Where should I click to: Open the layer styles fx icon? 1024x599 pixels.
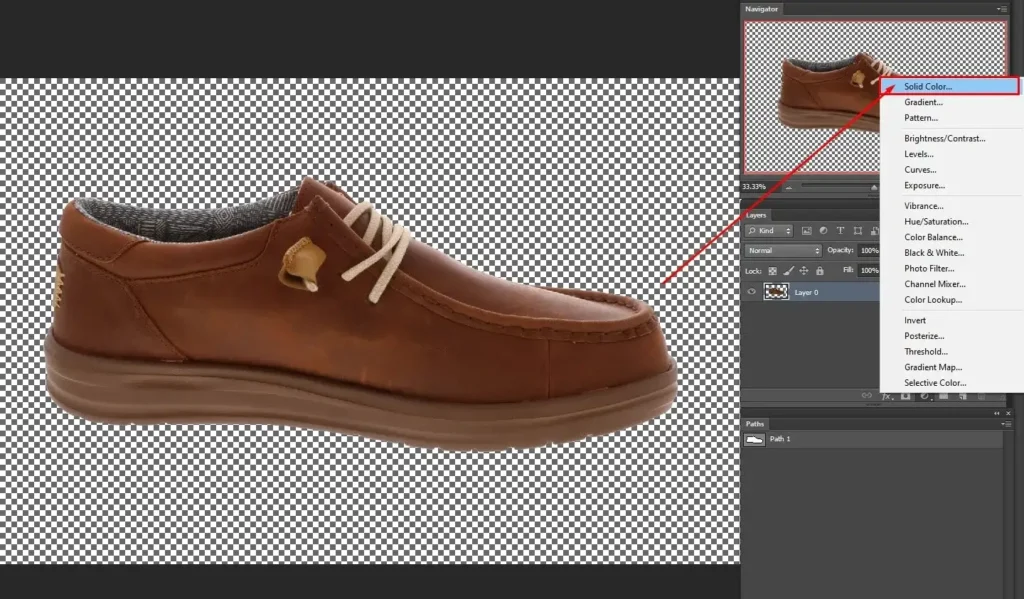pos(886,397)
